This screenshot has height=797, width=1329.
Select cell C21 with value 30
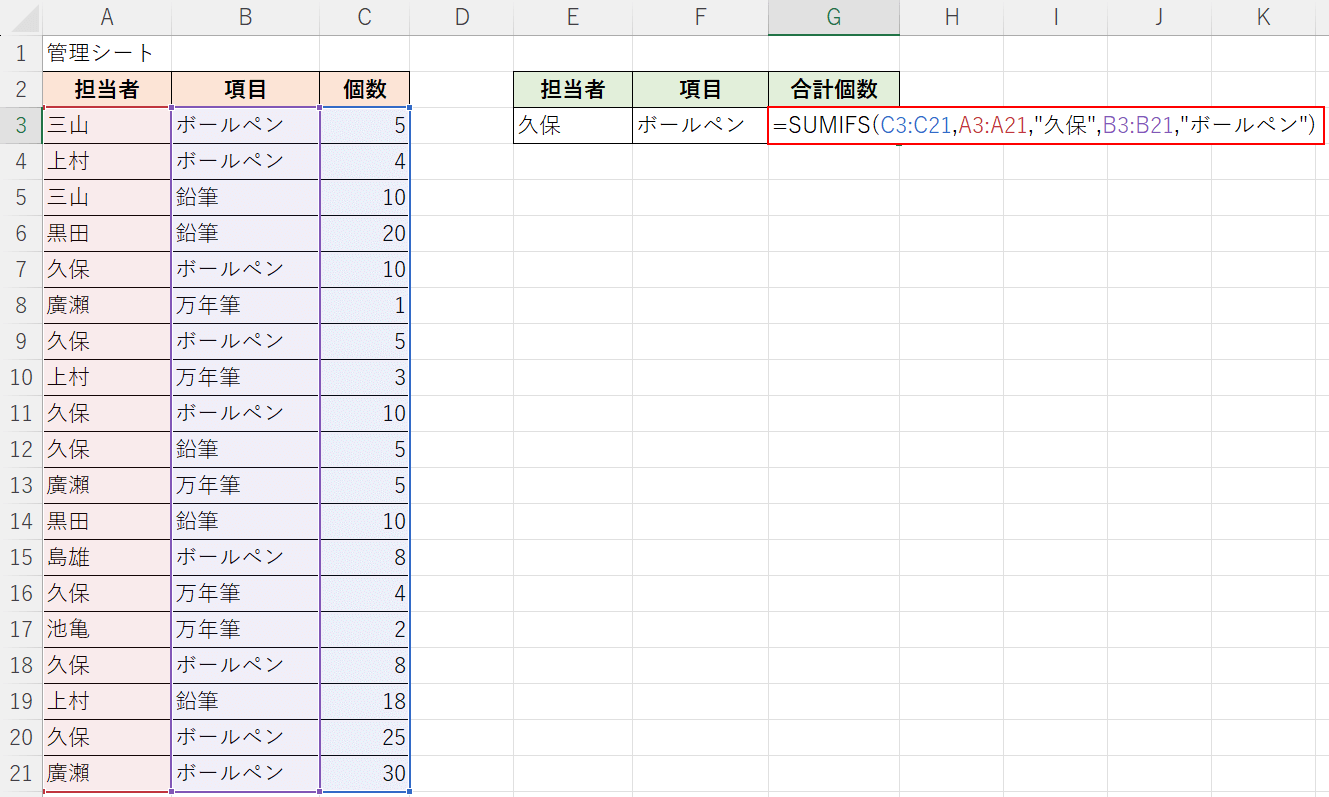click(365, 773)
